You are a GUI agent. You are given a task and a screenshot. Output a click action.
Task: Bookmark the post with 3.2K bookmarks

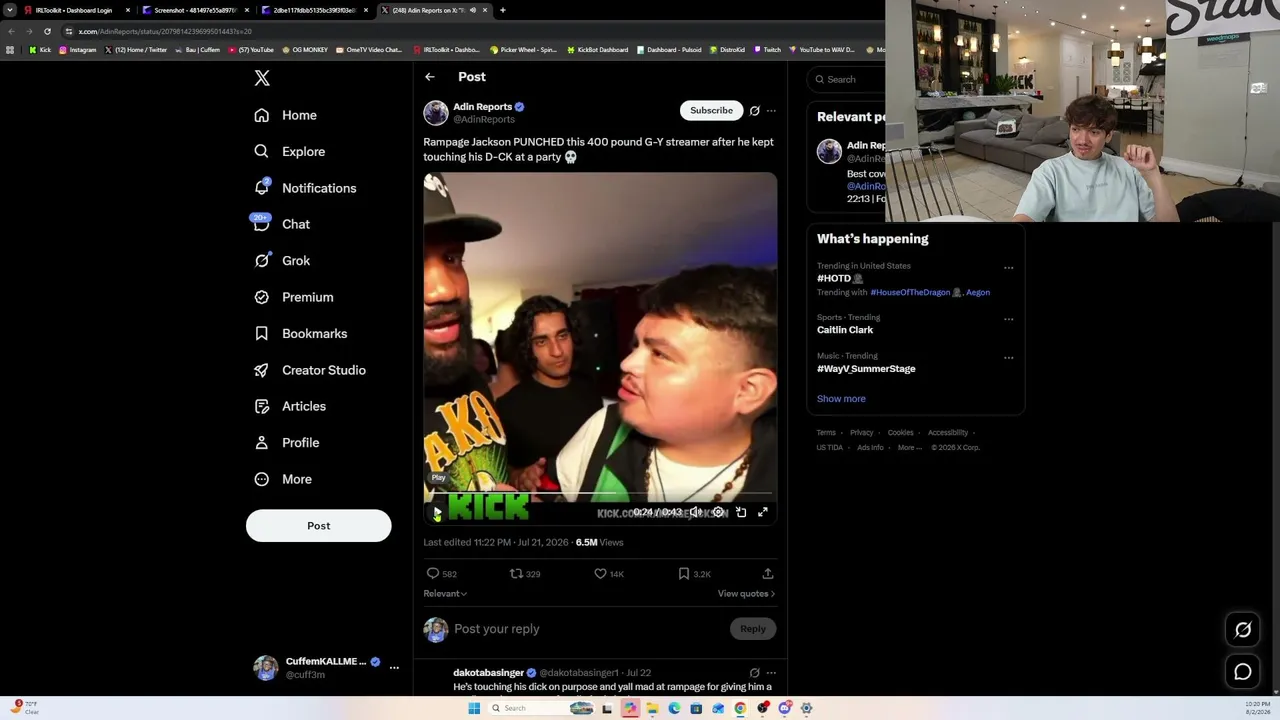point(684,574)
